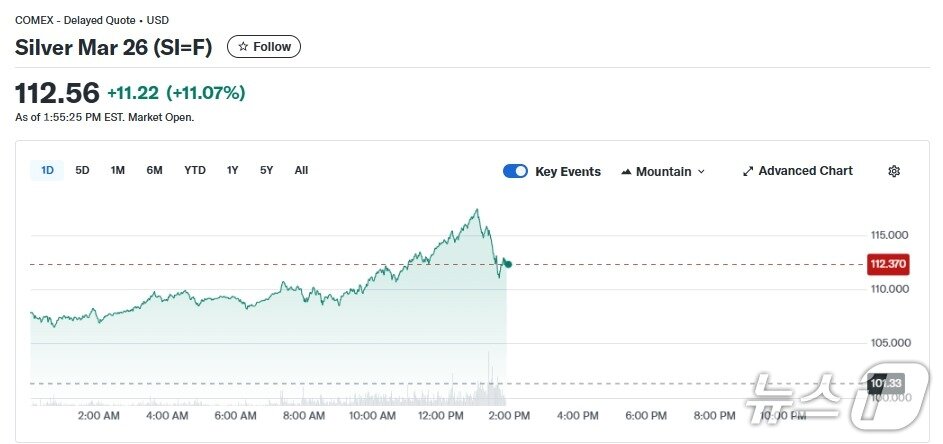
Task: Expand the Mountain chart type dropdown
Action: pyautogui.click(x=663, y=171)
